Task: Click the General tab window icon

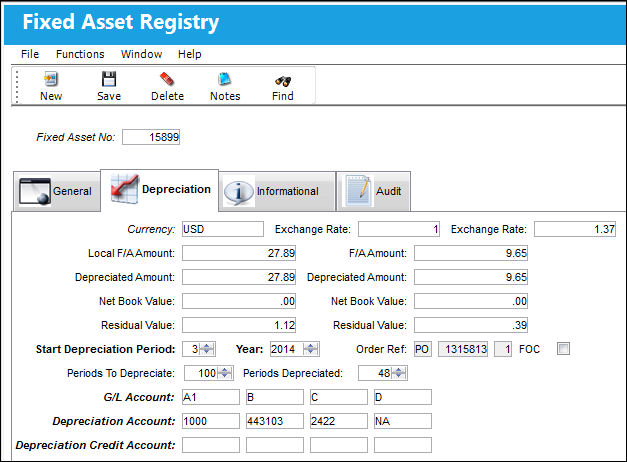Action: (35, 191)
